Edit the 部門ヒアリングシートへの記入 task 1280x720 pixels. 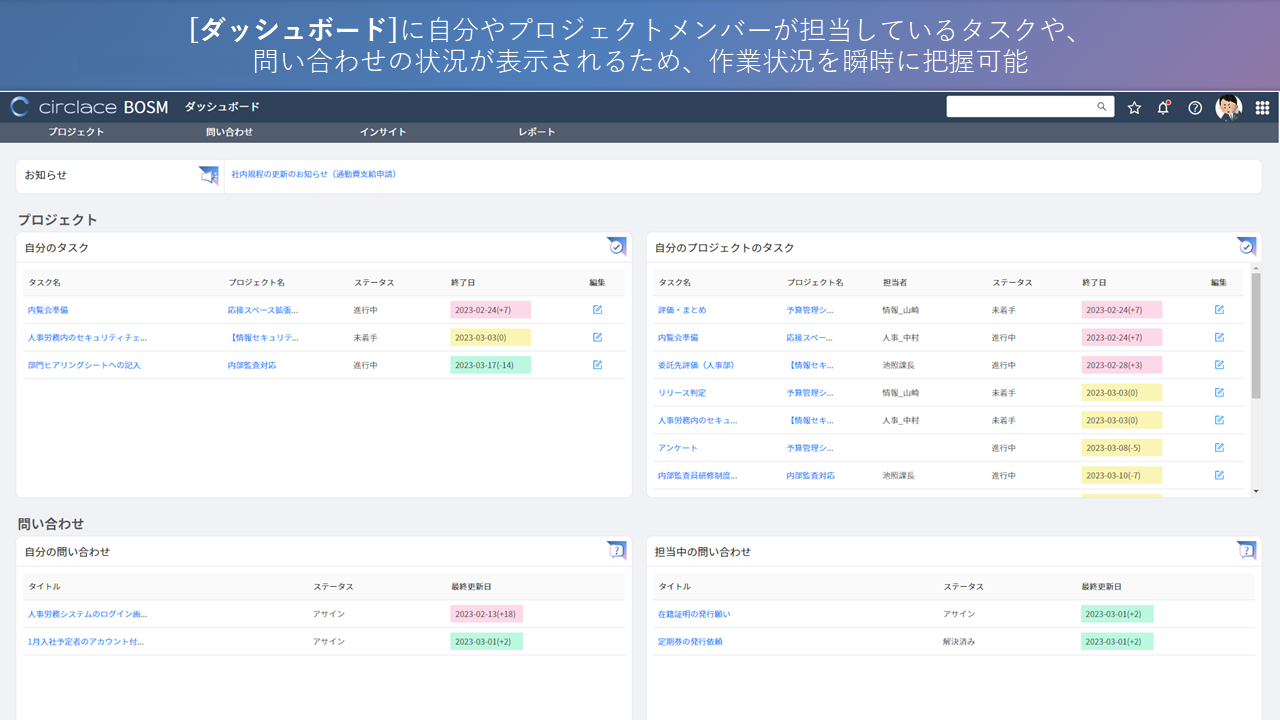tap(597, 365)
